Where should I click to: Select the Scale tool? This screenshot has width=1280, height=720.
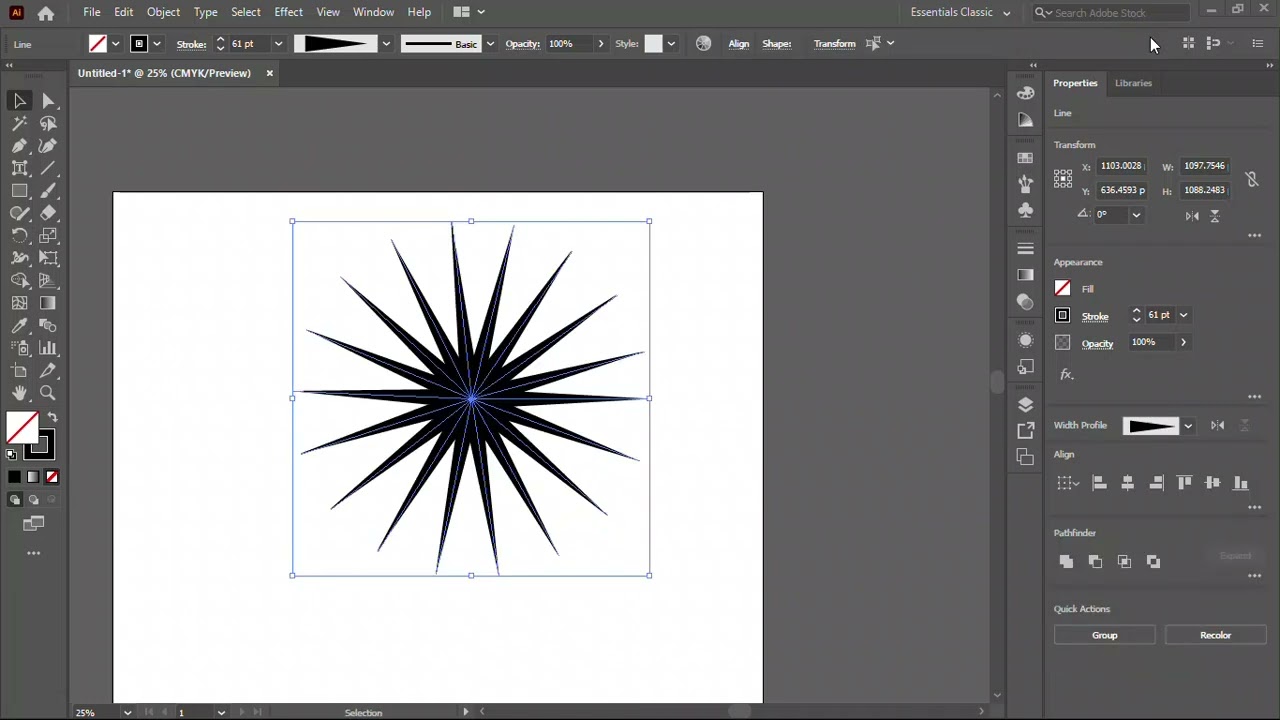[48, 236]
